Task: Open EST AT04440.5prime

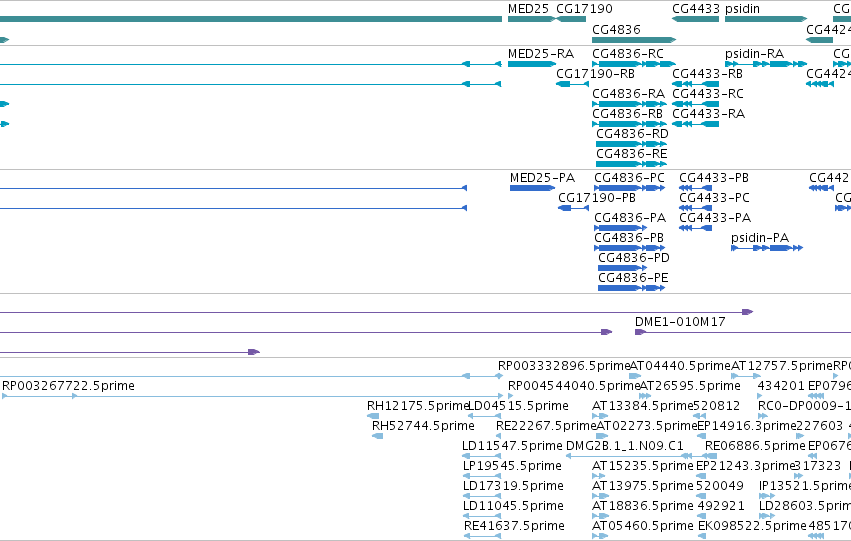Action: point(680,366)
